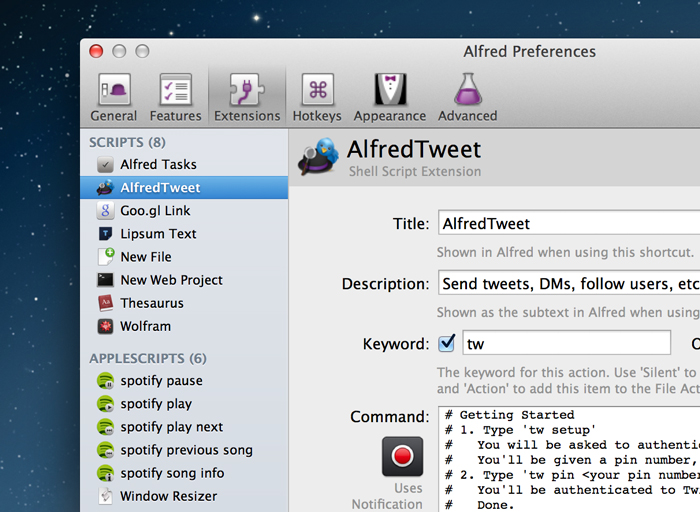Image resolution: width=700 pixels, height=512 pixels.
Task: Open the Hotkeys preferences tab
Action: [x=317, y=97]
